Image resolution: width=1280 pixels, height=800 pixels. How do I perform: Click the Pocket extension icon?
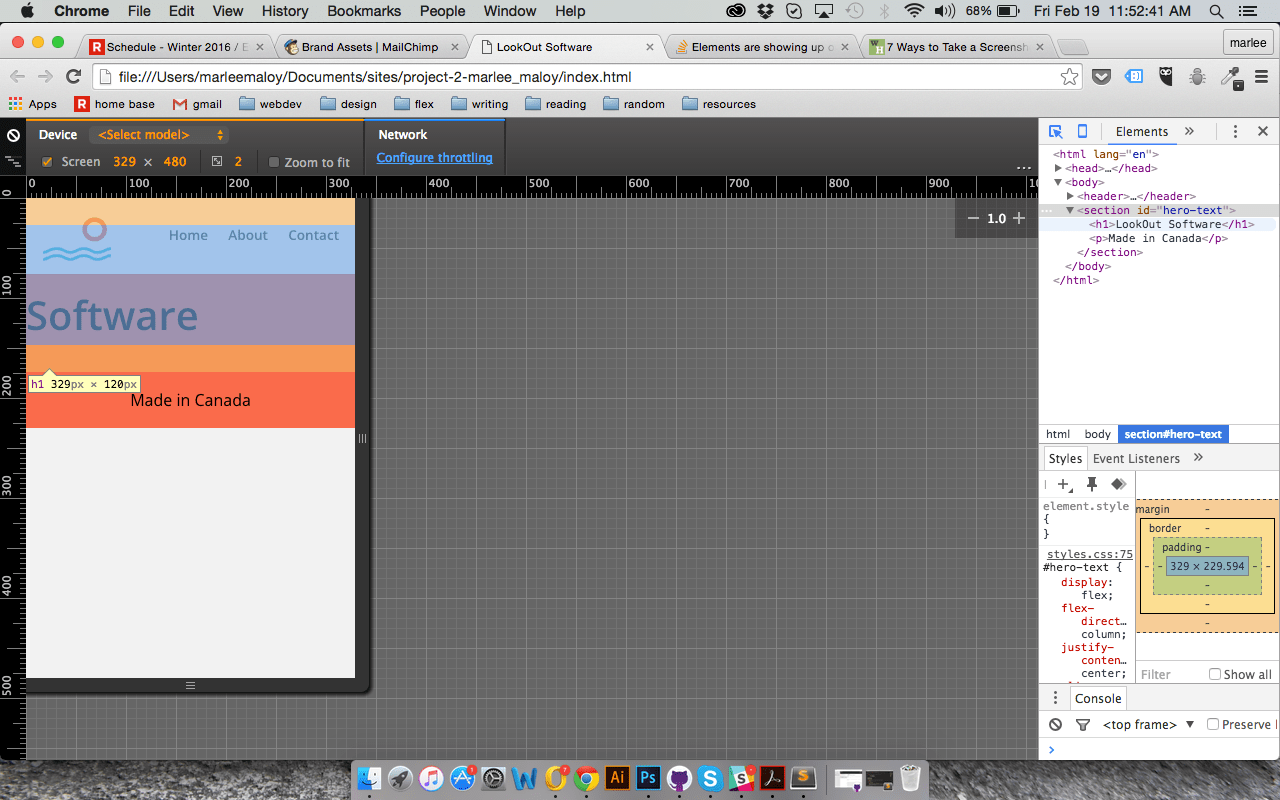1101,77
